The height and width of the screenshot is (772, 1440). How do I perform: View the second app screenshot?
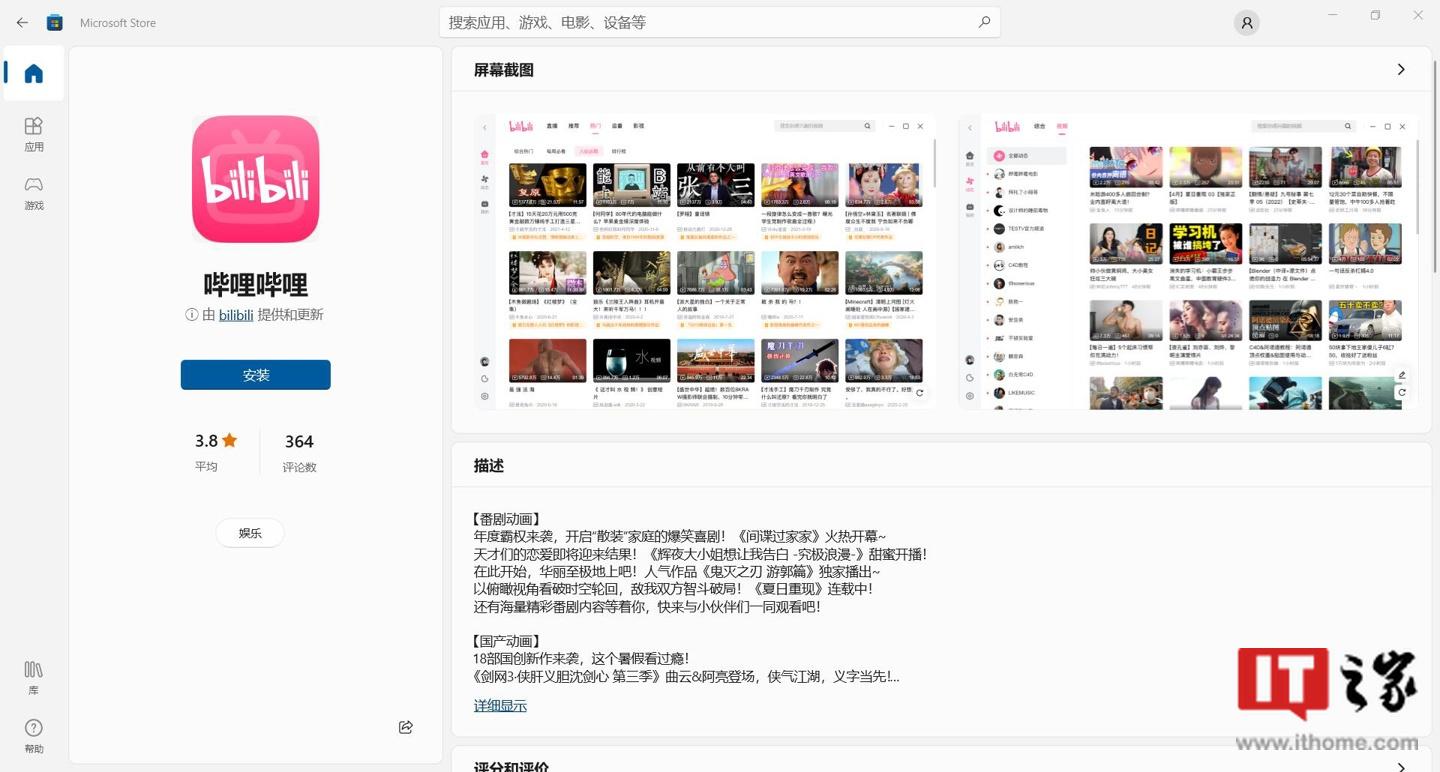point(1186,262)
